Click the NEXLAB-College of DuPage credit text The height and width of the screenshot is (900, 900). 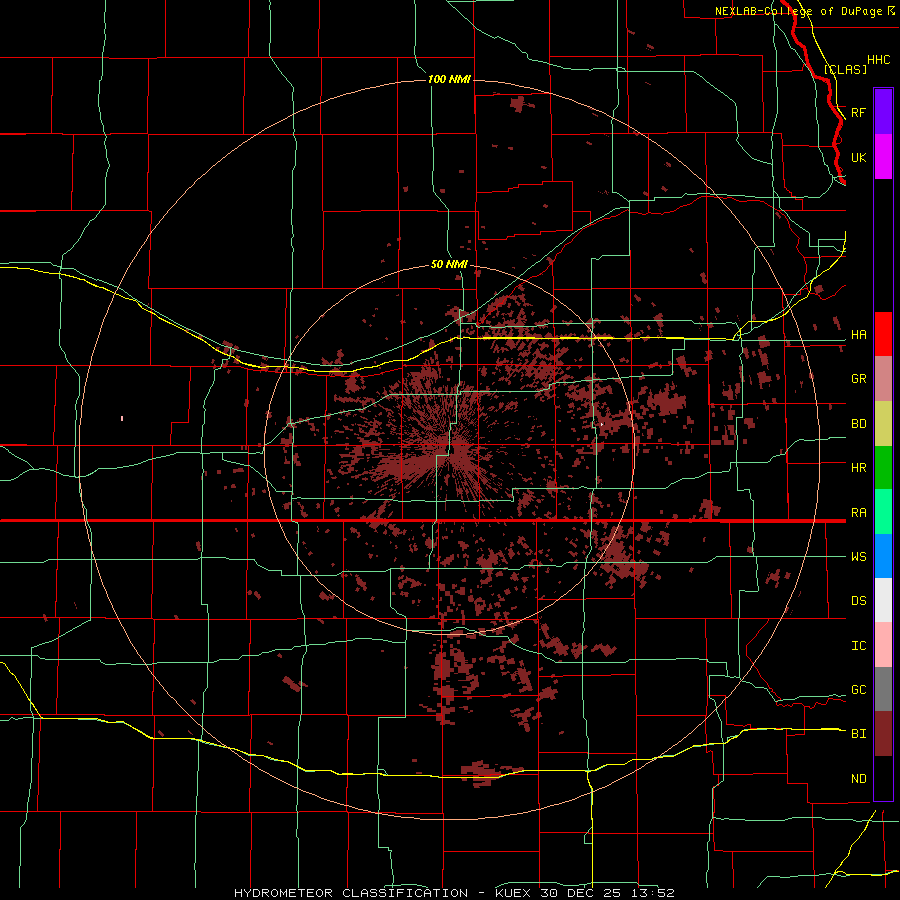798,11
